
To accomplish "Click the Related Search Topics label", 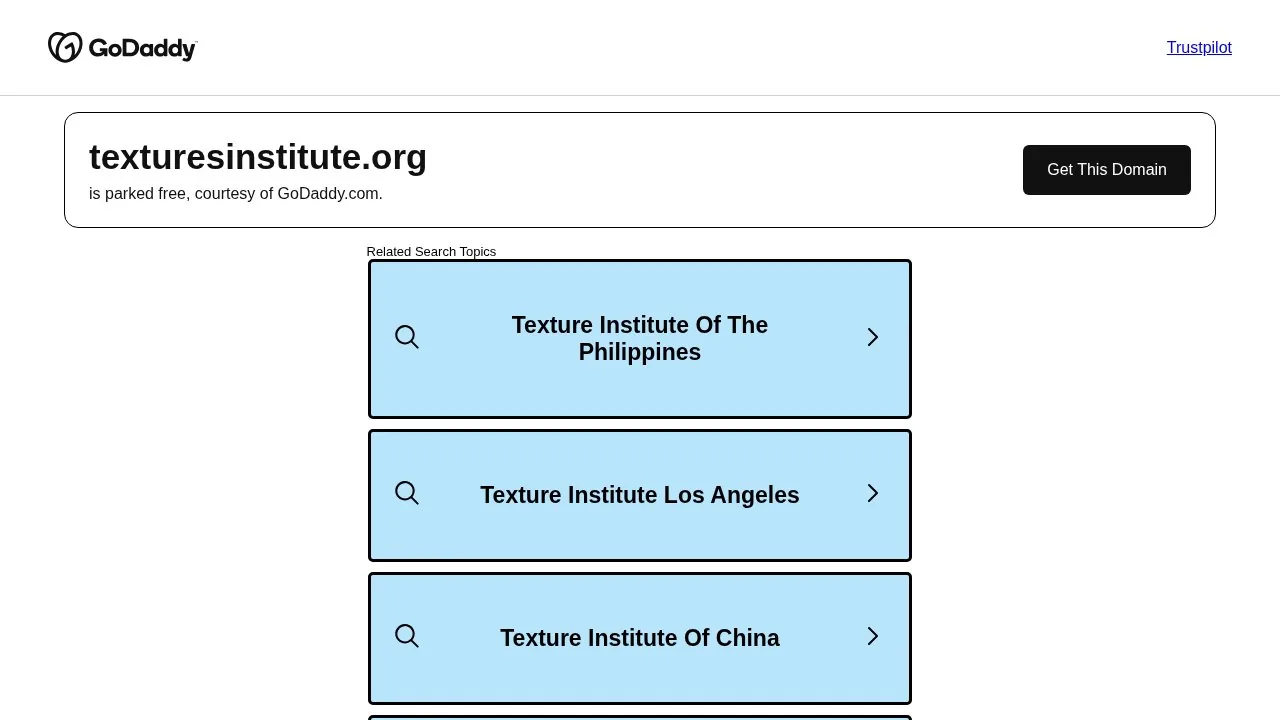I will 431,252.
